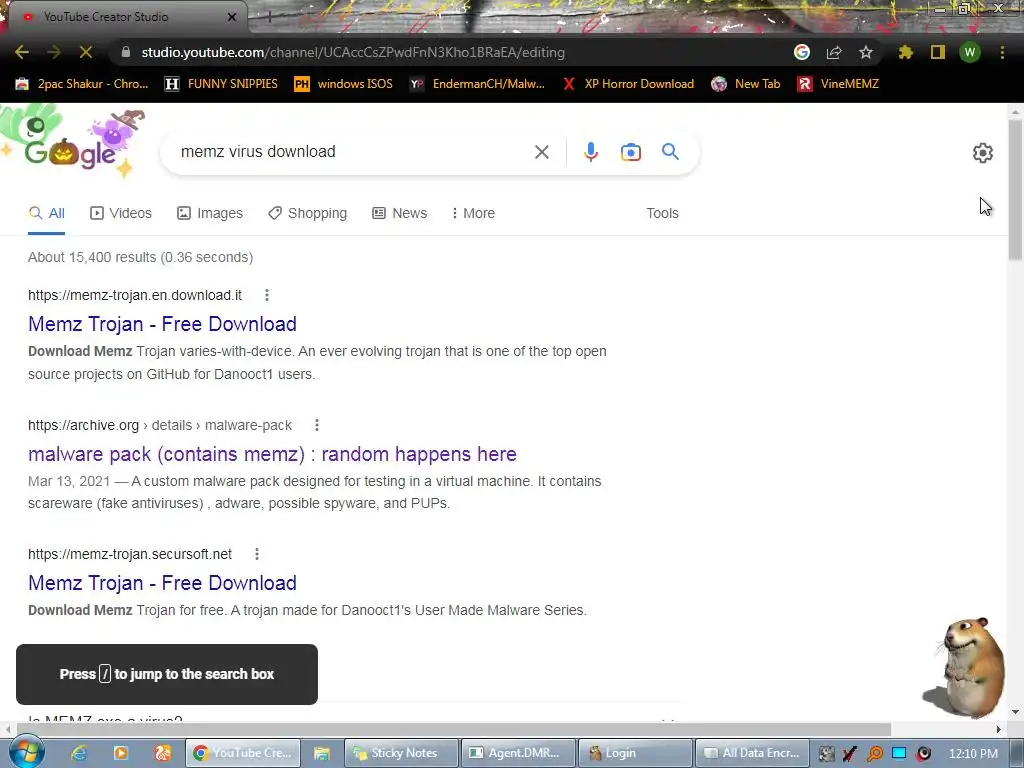Open the New Tab bookmark
The image size is (1024, 768).
tap(746, 84)
